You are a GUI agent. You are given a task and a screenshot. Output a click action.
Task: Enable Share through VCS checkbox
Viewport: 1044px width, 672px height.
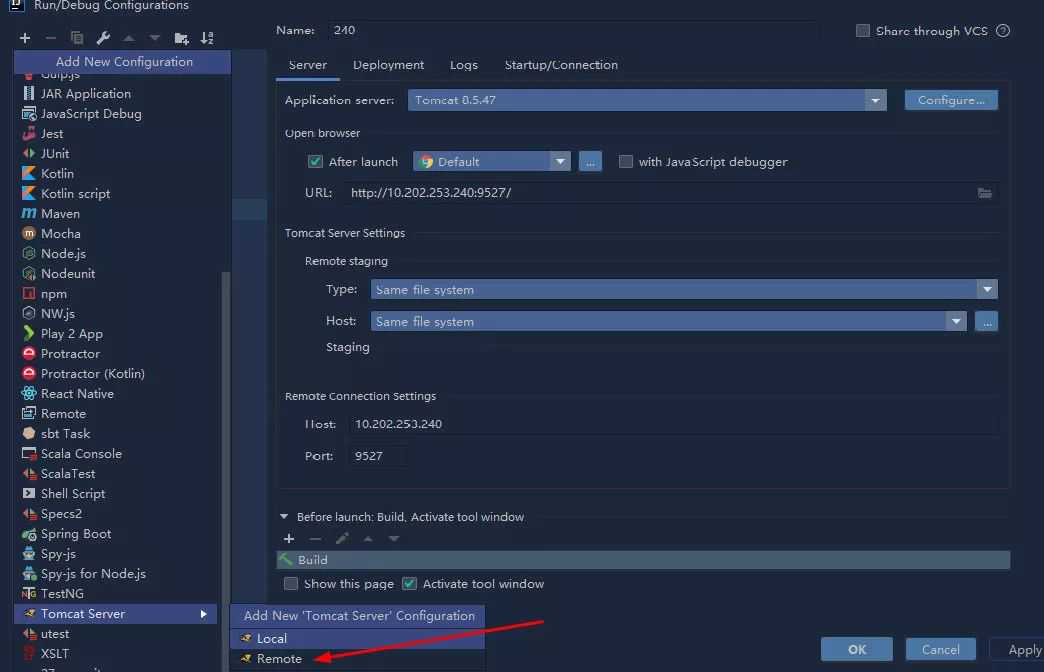863,31
